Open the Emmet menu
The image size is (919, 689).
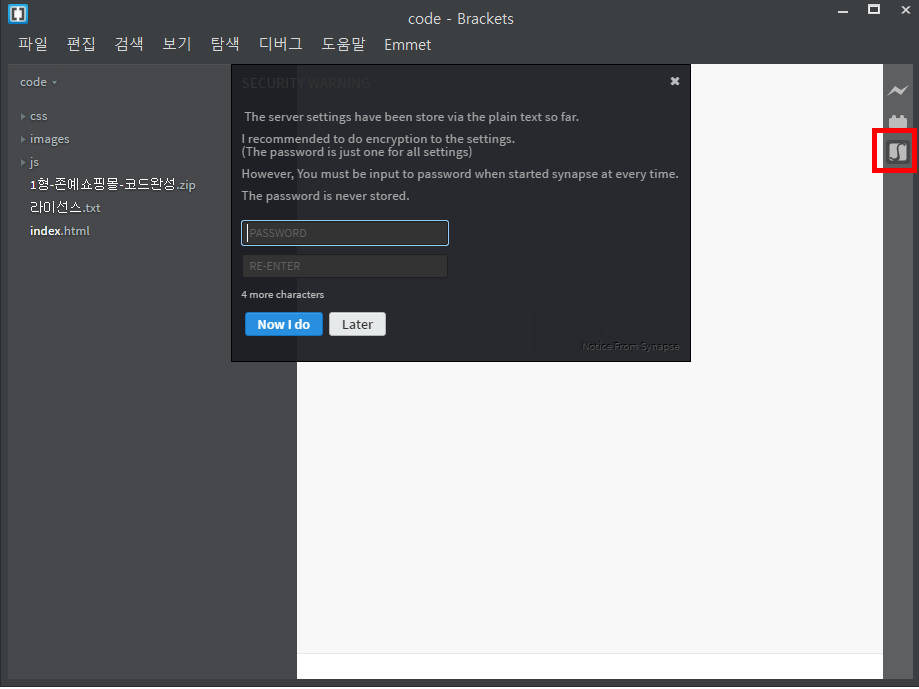click(x=407, y=45)
